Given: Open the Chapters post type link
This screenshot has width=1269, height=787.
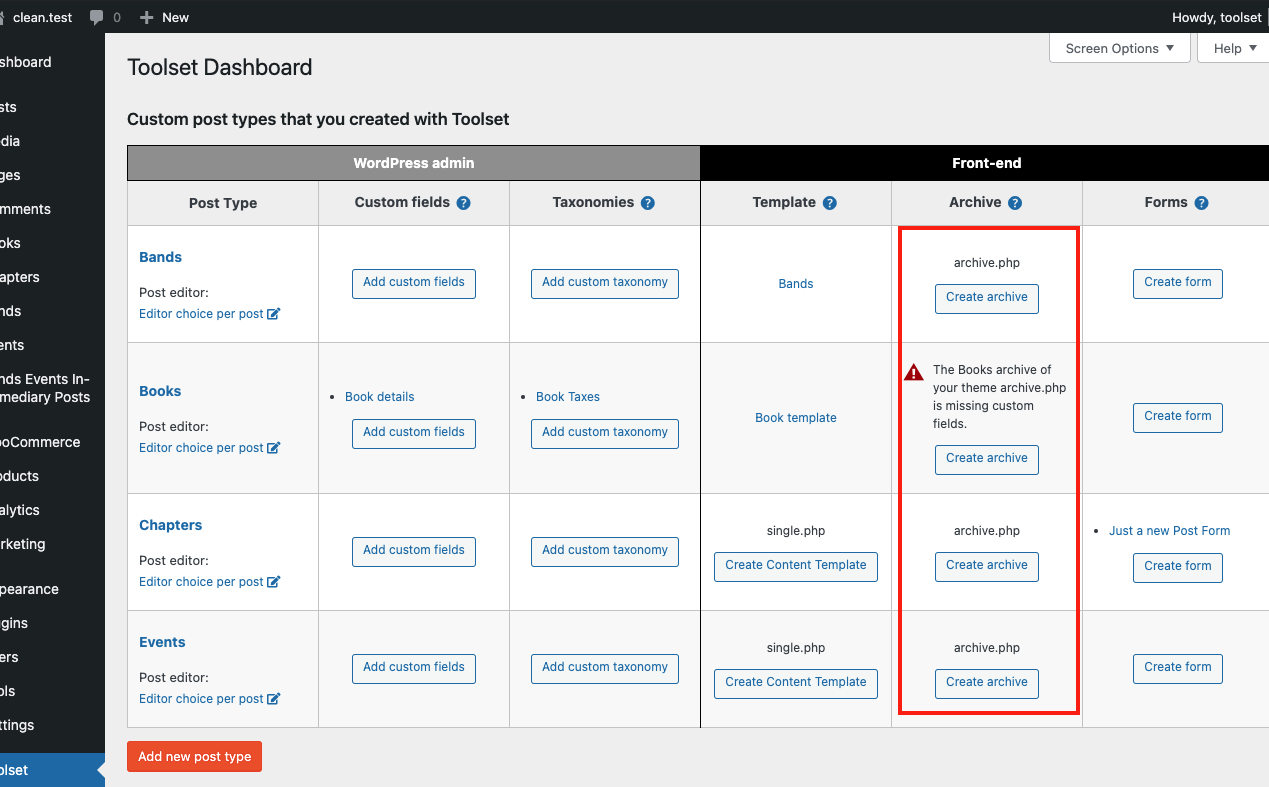Looking at the screenshot, I should click(170, 525).
